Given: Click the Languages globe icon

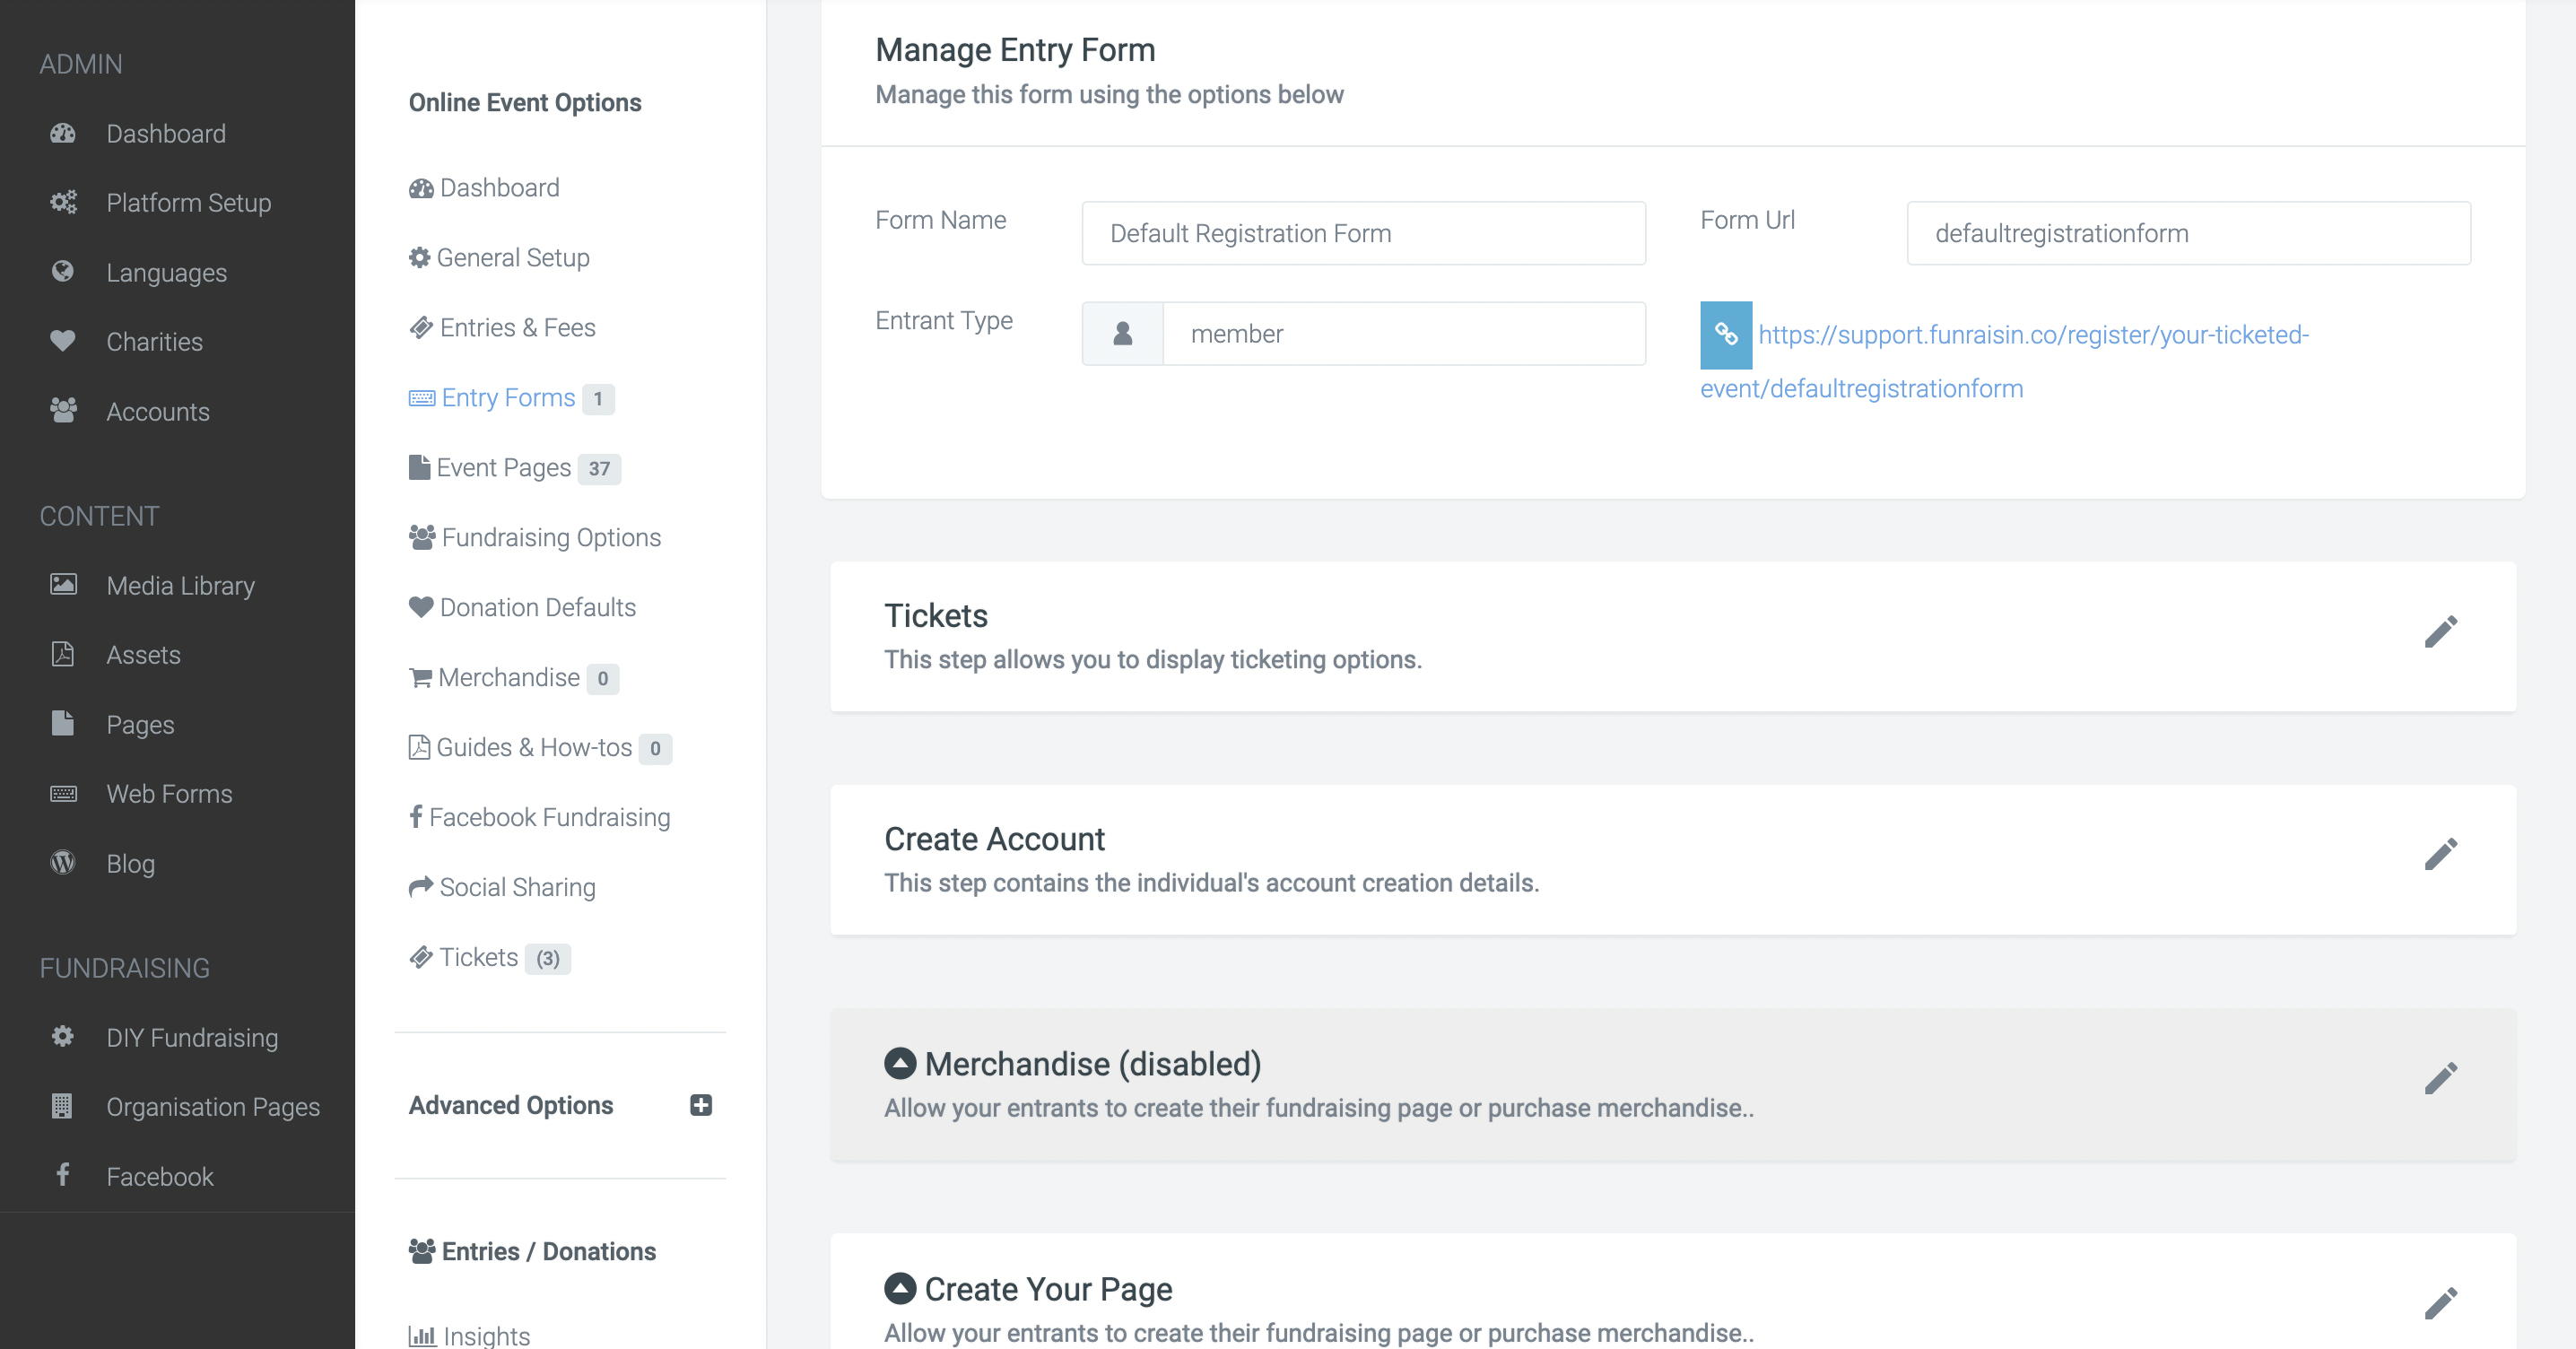Looking at the screenshot, I should (63, 271).
